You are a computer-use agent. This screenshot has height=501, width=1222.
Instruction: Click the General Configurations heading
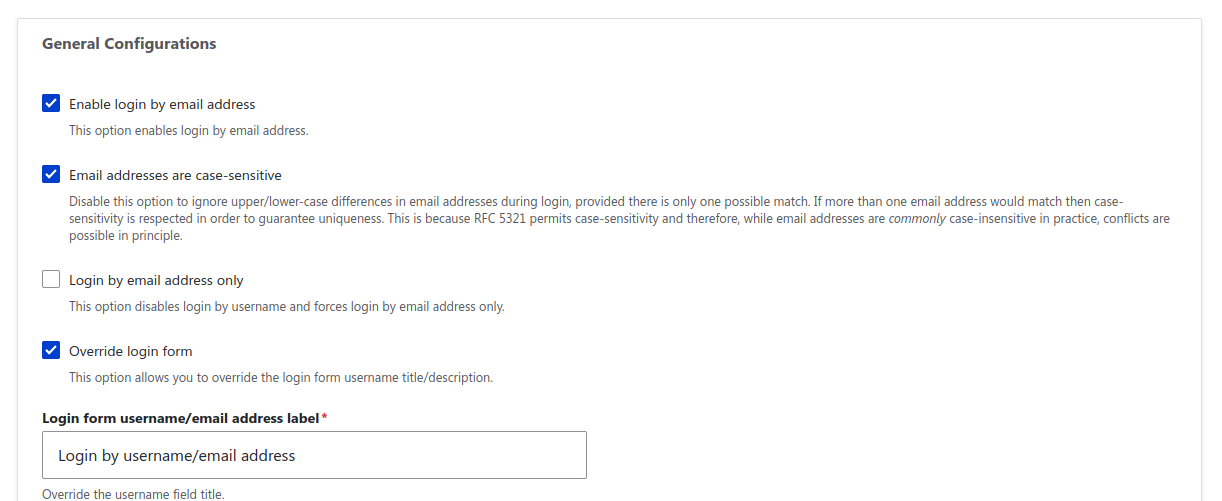click(129, 44)
